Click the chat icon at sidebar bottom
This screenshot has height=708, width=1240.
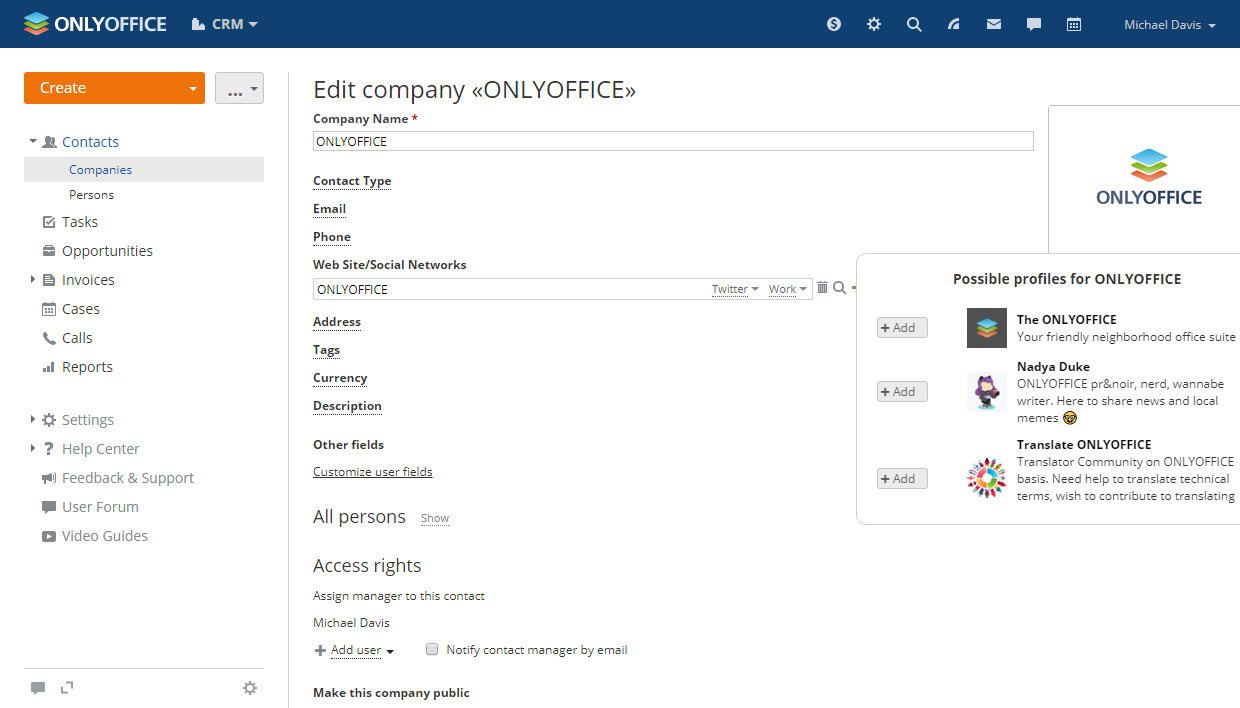pos(38,688)
